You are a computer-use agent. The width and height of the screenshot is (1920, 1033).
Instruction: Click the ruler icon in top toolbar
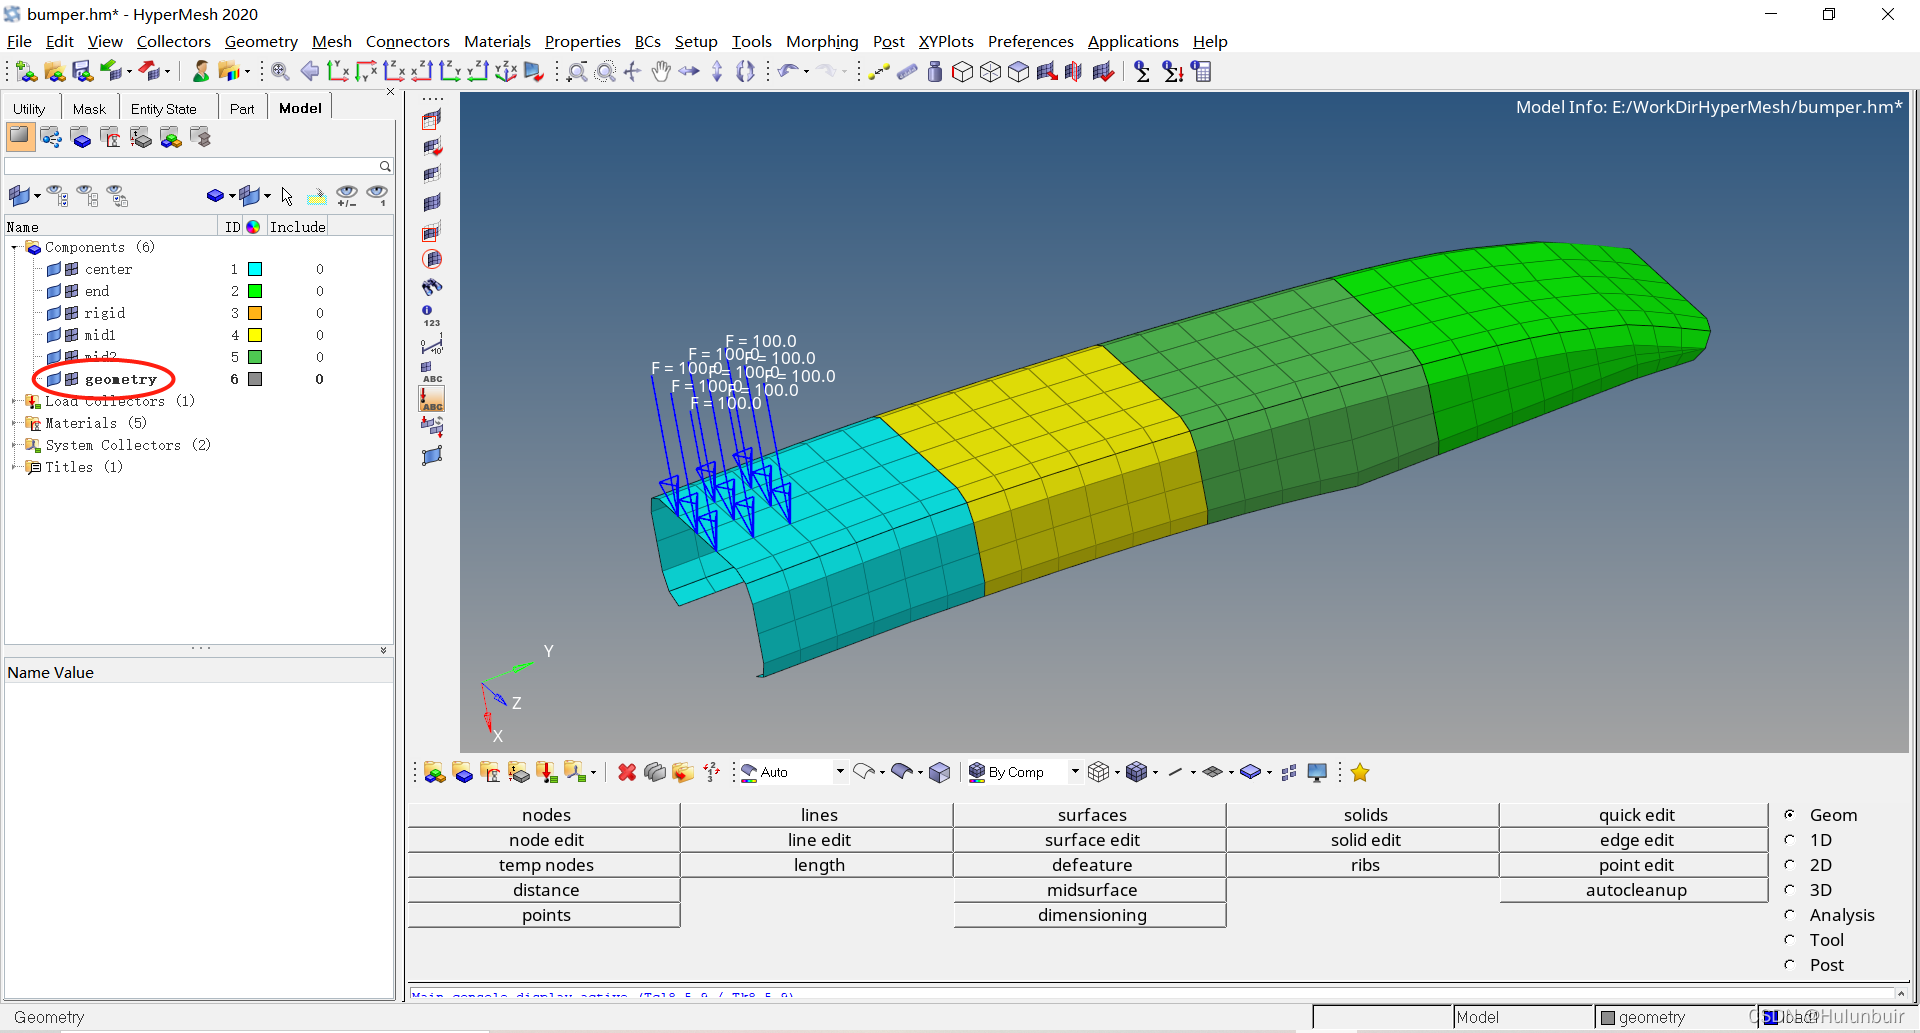coord(907,72)
